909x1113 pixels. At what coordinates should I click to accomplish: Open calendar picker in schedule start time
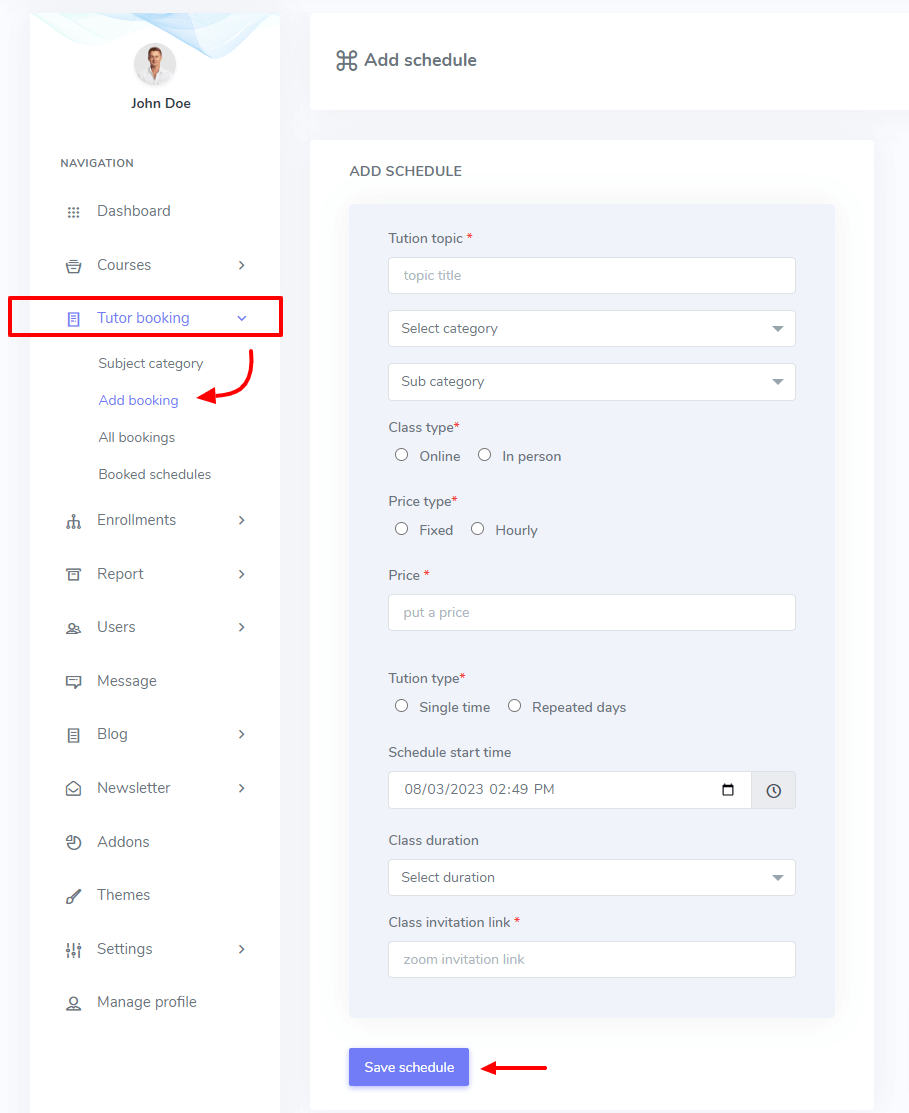pyautogui.click(x=728, y=790)
